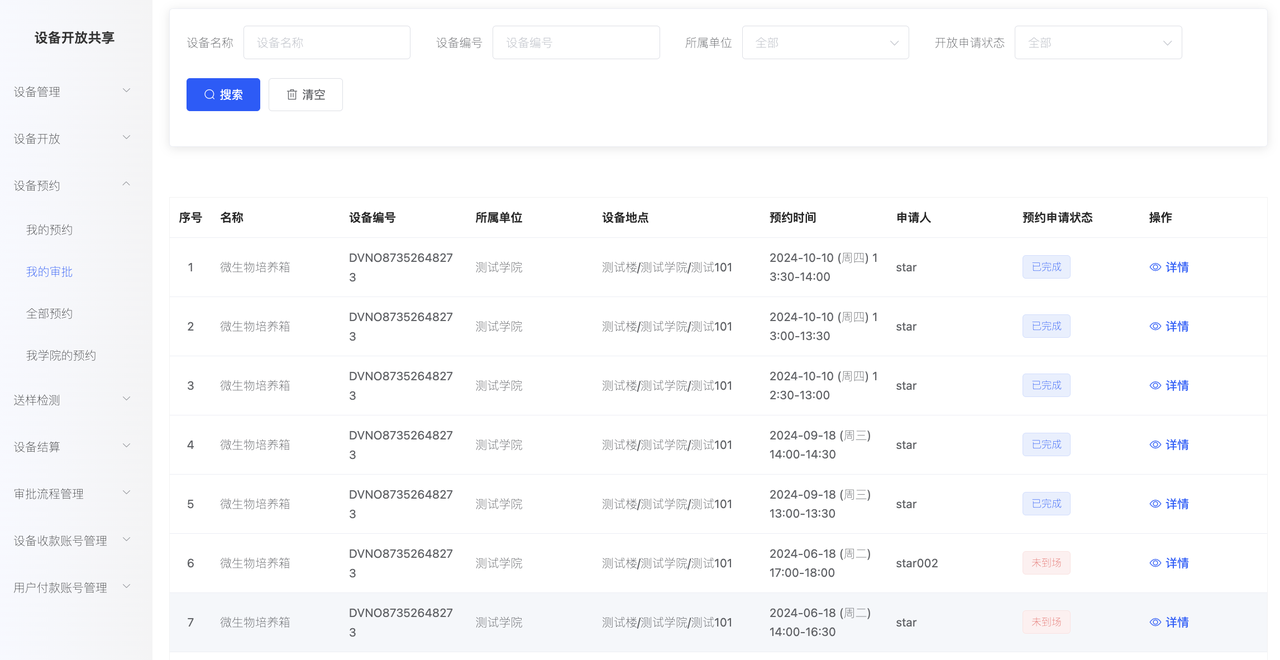
Task: Open 我学院的预约 submenu item
Action: pos(61,356)
